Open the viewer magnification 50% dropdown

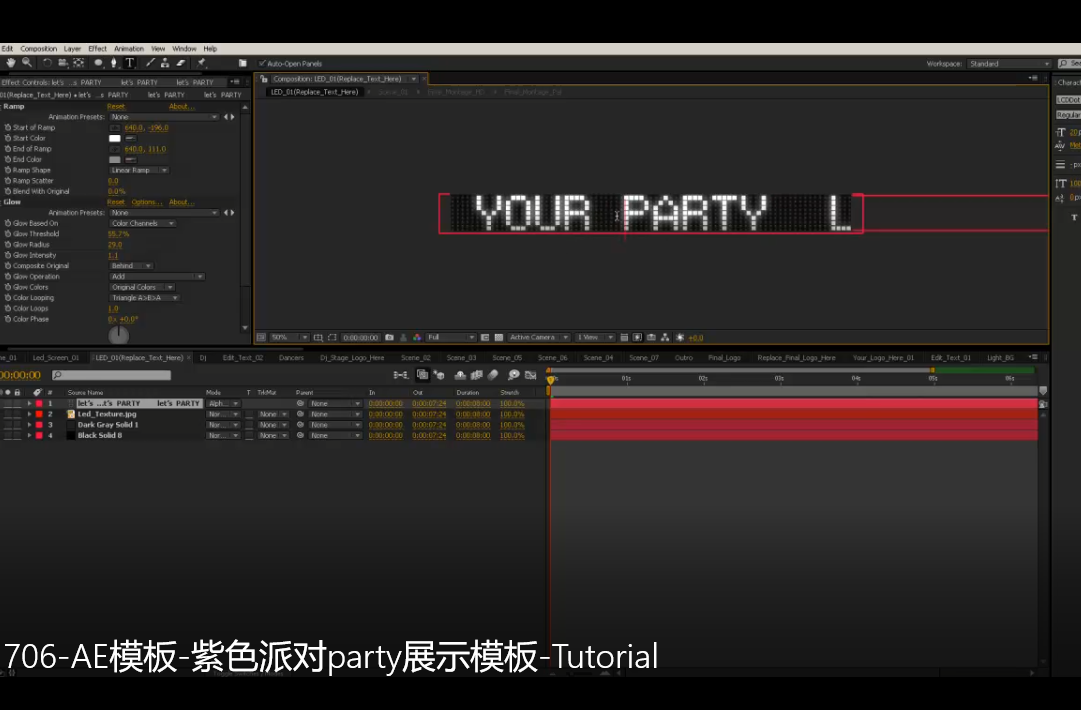(289, 338)
